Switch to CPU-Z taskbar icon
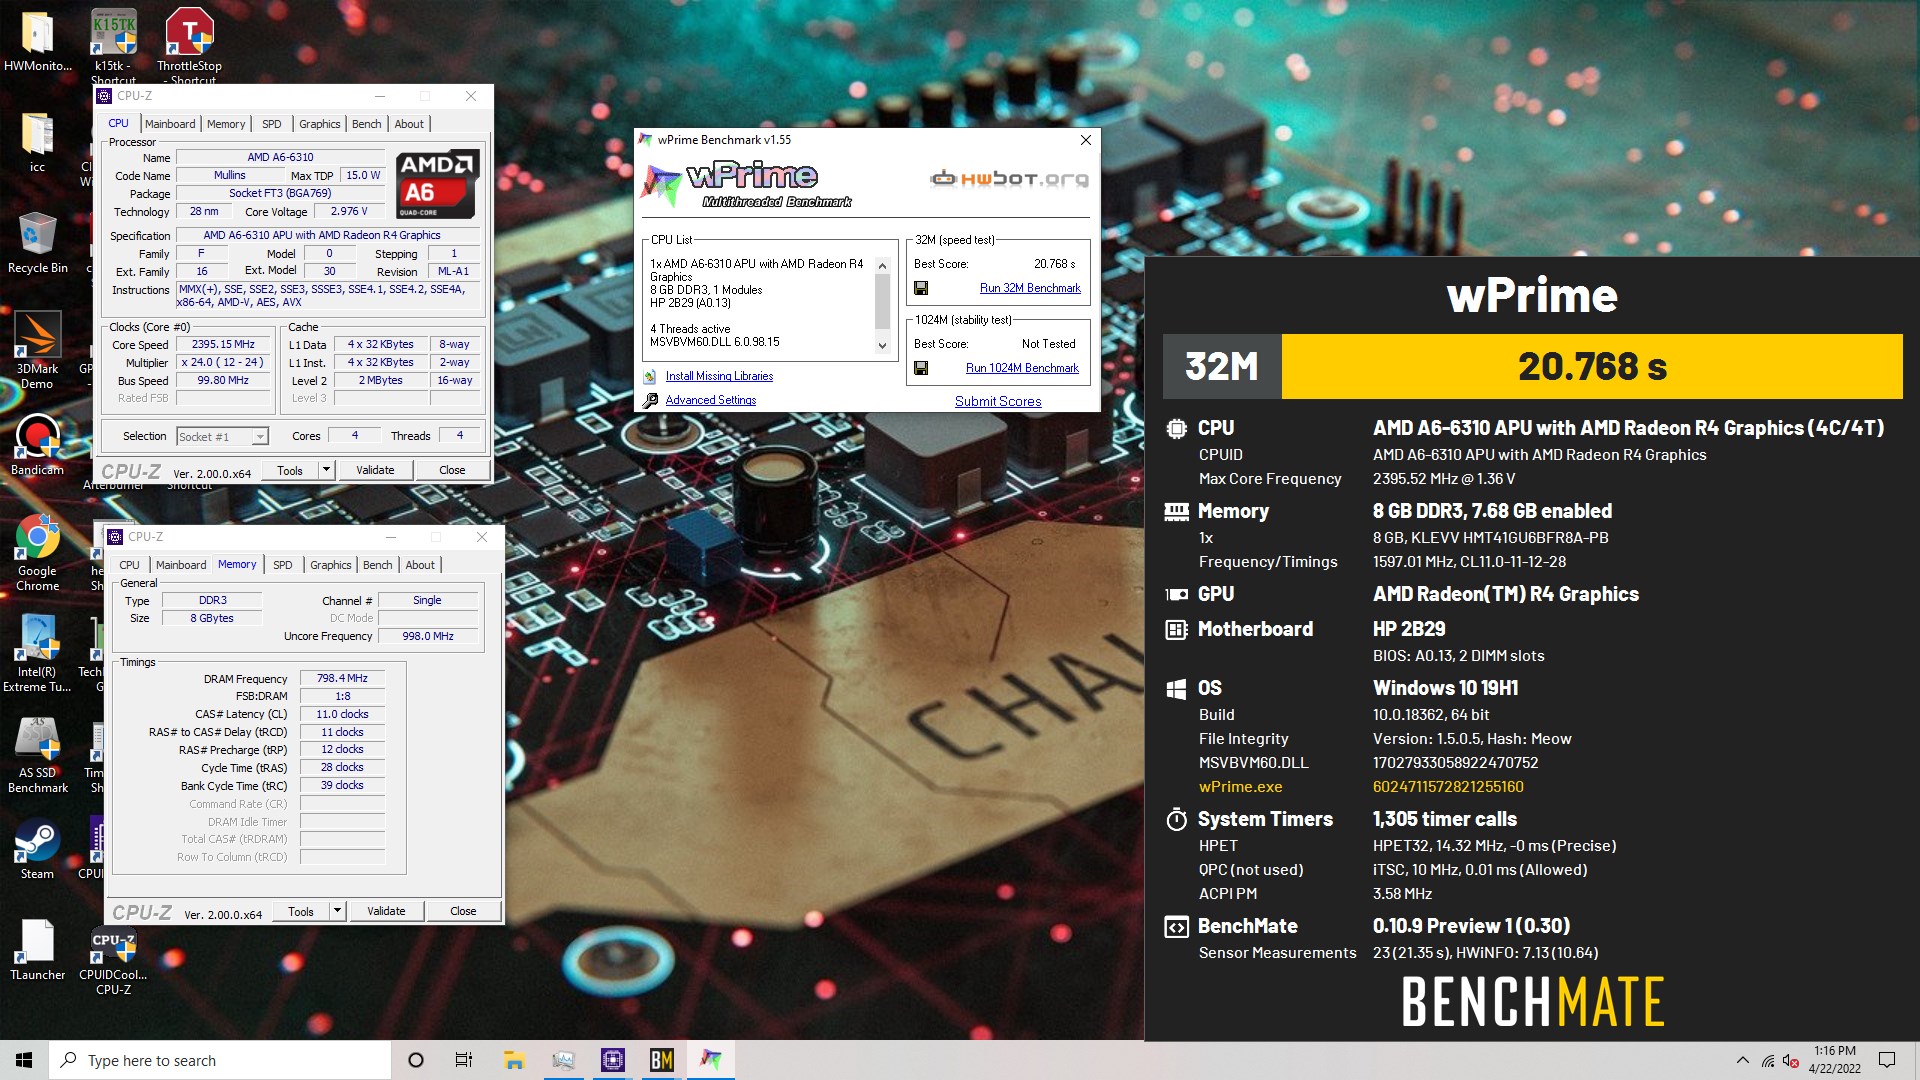This screenshot has height=1080, width=1920. pos(612,1060)
